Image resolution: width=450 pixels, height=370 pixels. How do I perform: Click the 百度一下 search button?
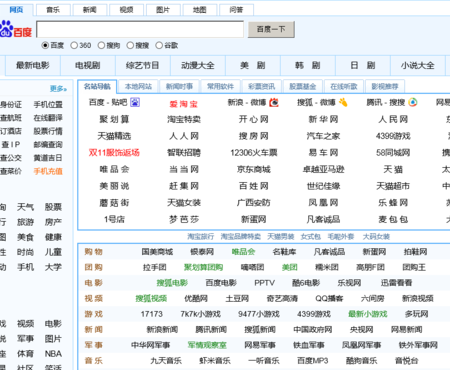pos(271,29)
